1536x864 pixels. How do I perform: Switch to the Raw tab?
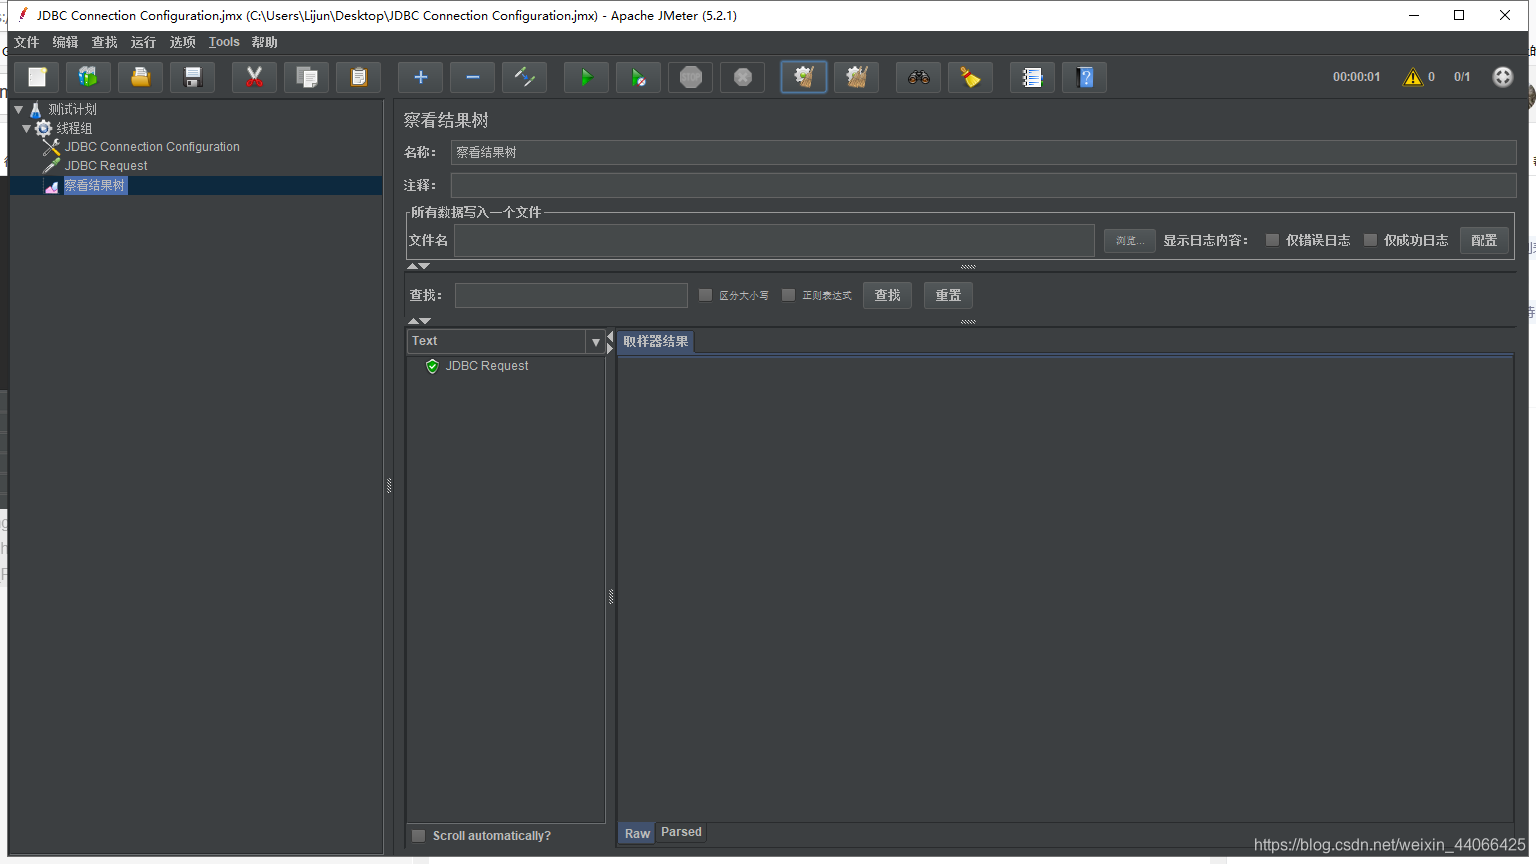tap(637, 833)
